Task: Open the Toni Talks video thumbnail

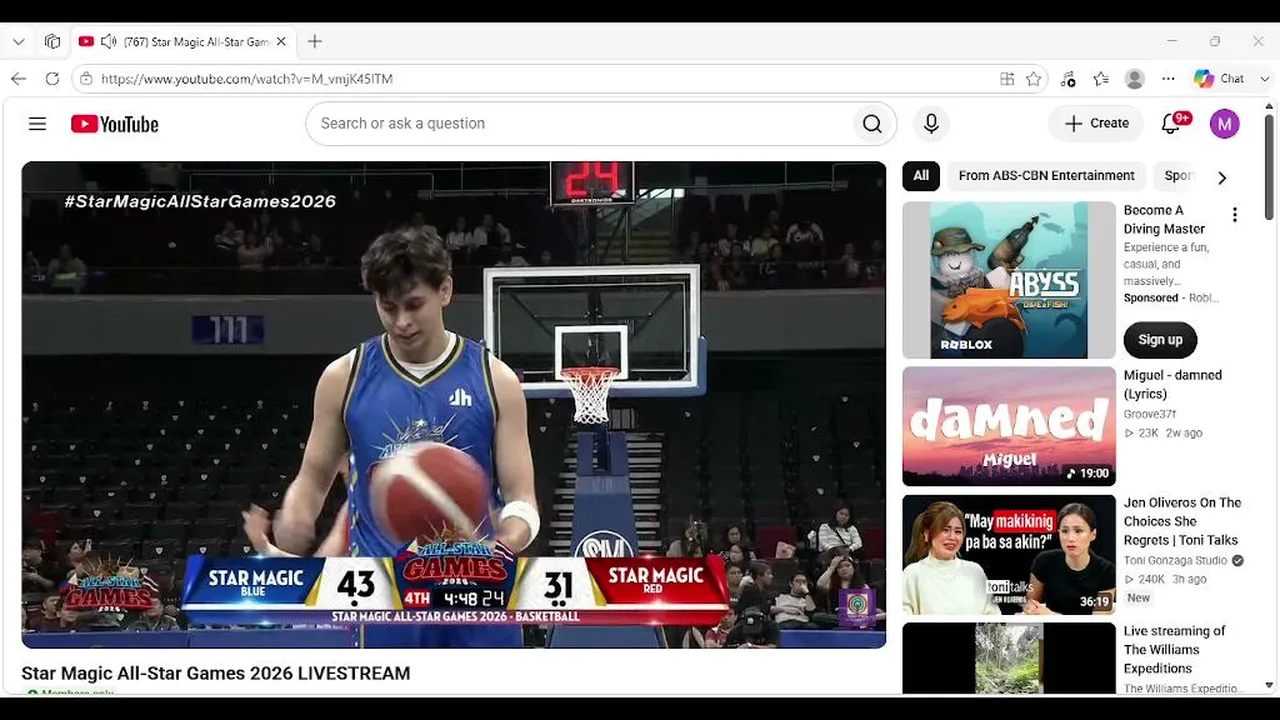Action: tap(1009, 555)
